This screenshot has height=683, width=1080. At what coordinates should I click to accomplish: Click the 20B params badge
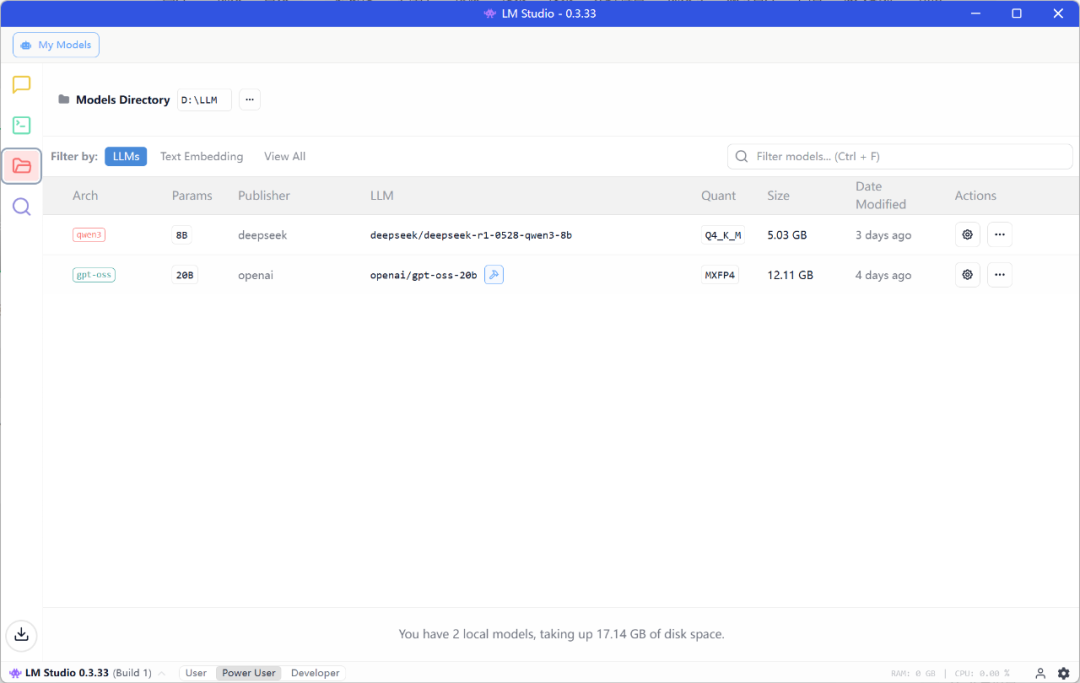click(185, 275)
